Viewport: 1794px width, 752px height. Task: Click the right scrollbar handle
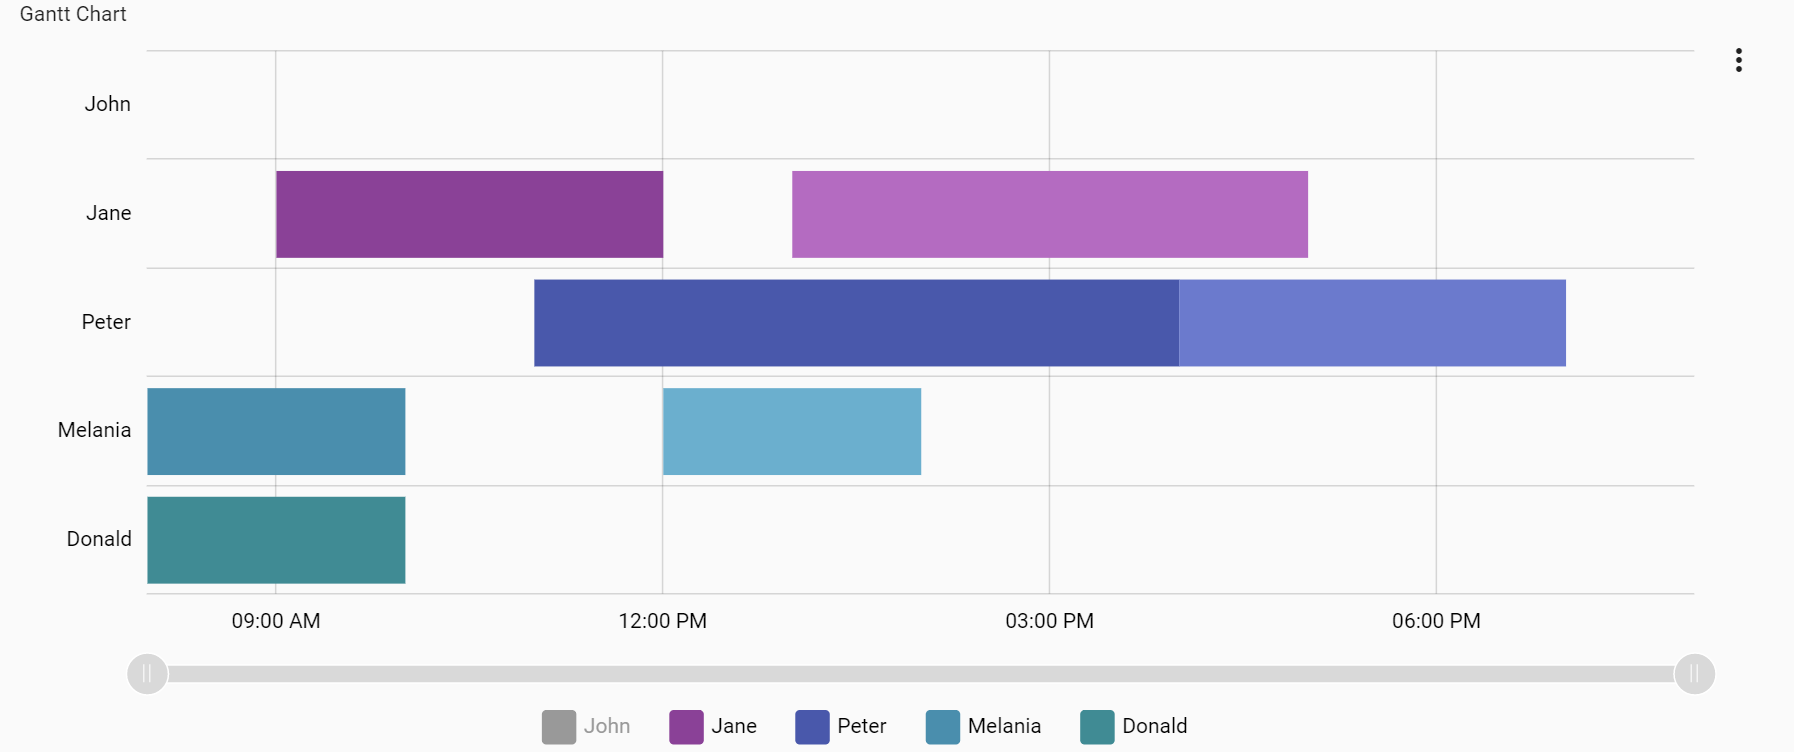tap(1692, 674)
